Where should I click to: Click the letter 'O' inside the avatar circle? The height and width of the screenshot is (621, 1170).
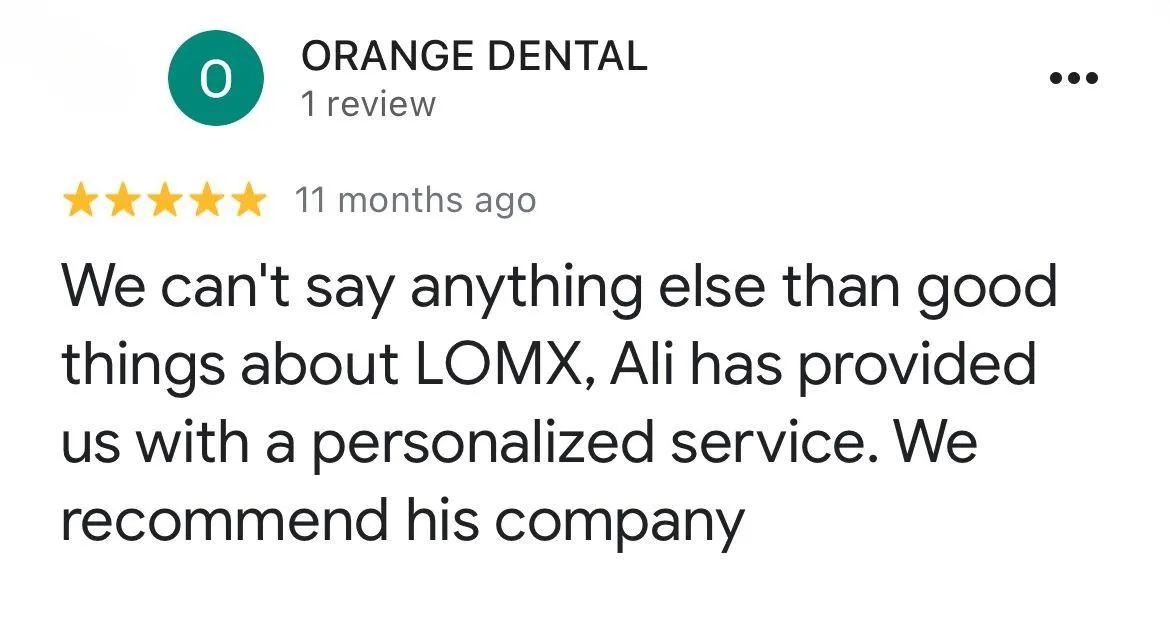coord(216,78)
